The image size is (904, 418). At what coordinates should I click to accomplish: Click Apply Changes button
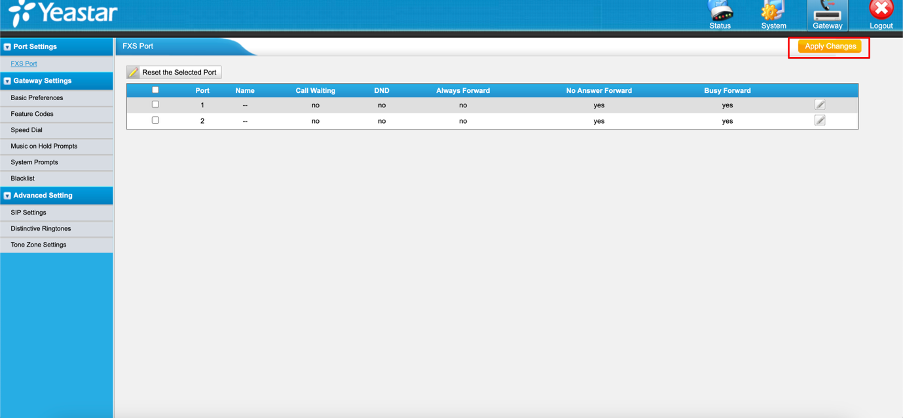[x=830, y=47]
